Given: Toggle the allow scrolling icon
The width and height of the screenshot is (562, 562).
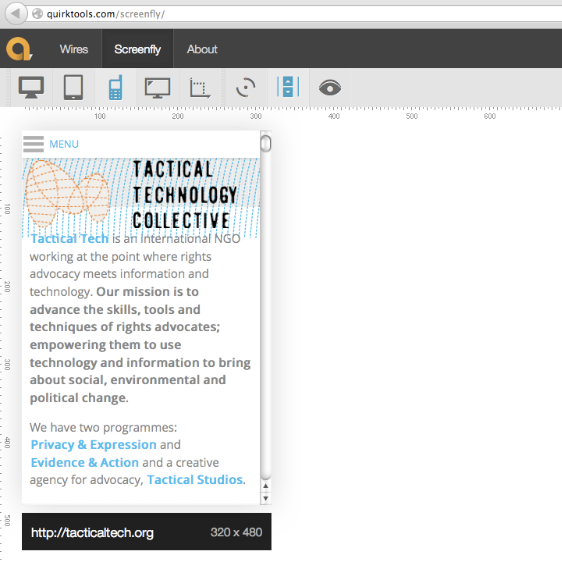Looking at the screenshot, I should pyautogui.click(x=288, y=86).
